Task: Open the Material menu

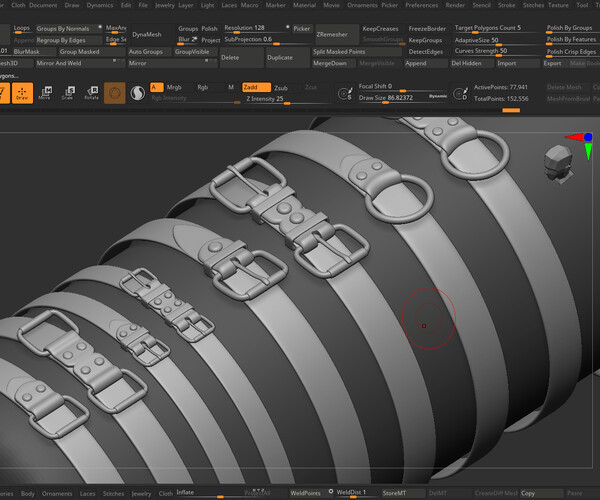Action: (x=305, y=5)
